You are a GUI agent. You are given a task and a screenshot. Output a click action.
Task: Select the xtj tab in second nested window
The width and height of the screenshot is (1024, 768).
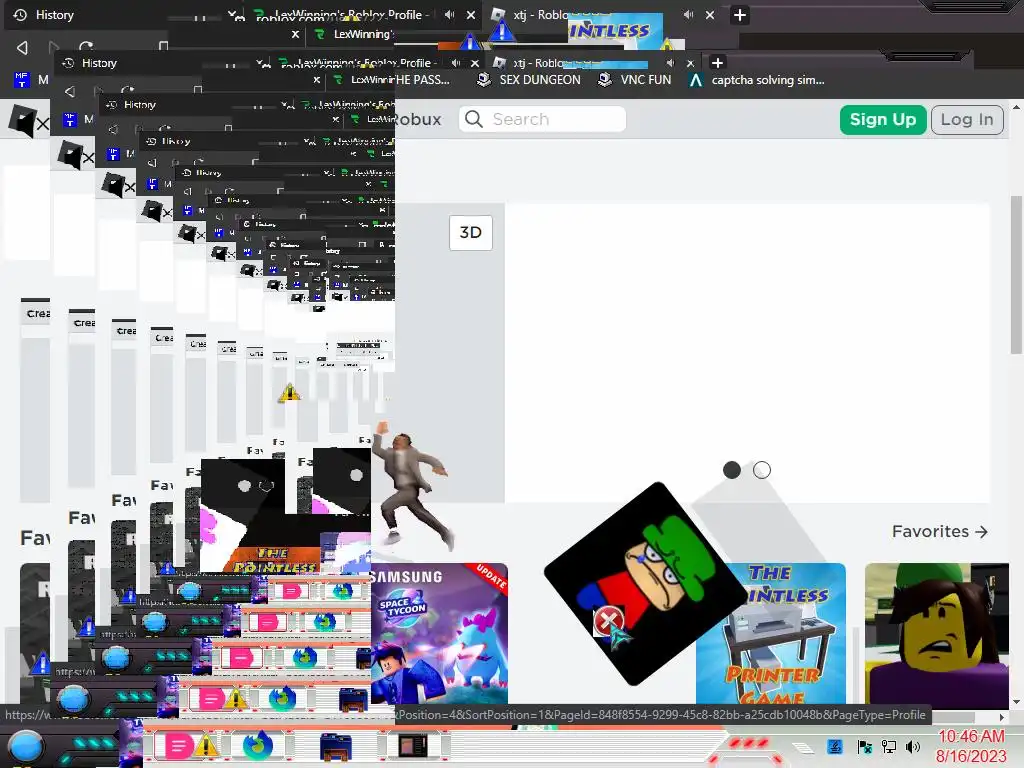pyautogui.click(x=536, y=63)
